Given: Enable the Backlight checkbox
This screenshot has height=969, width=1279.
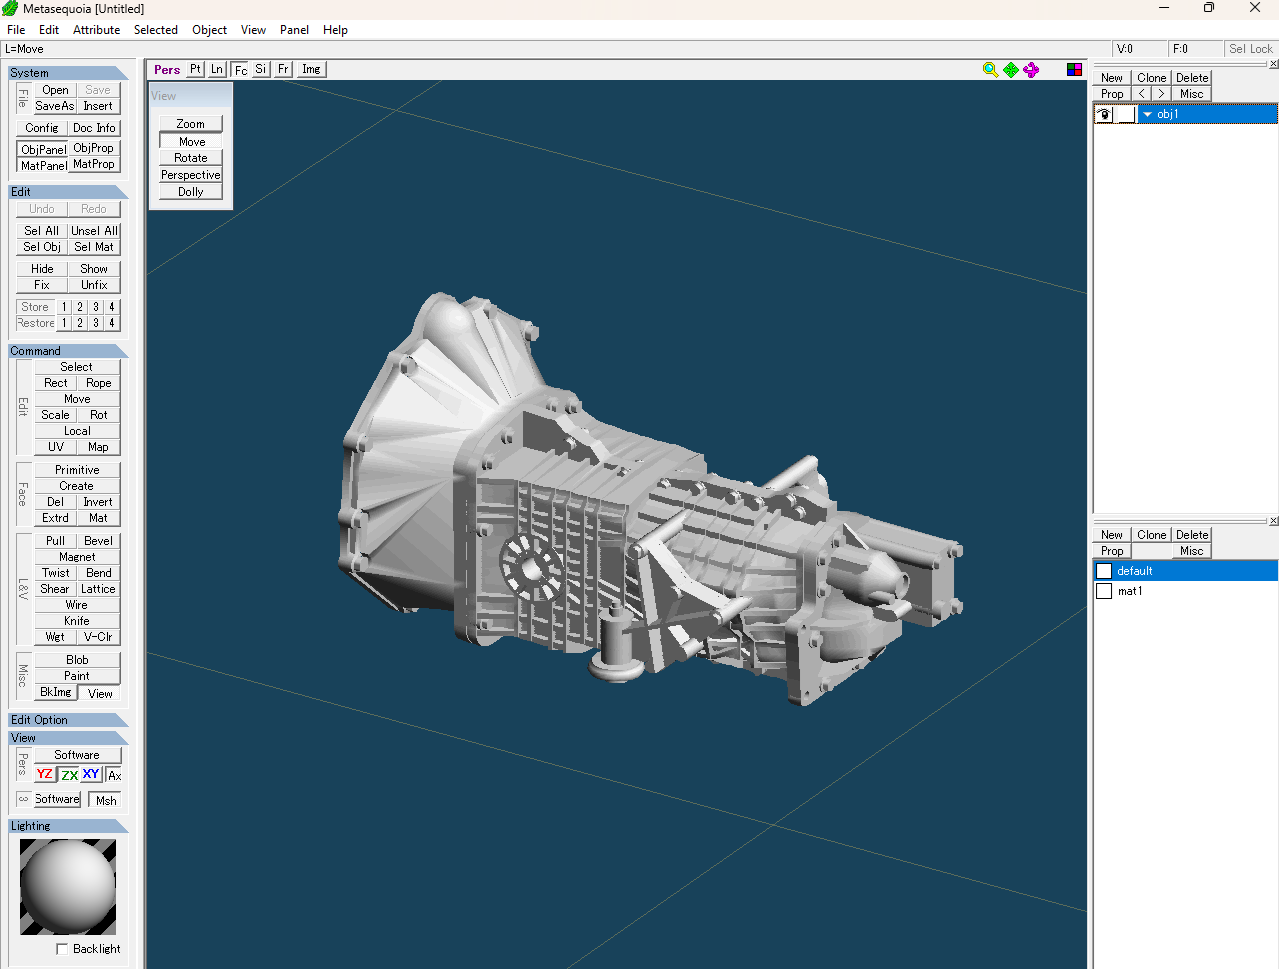Looking at the screenshot, I should point(63,949).
